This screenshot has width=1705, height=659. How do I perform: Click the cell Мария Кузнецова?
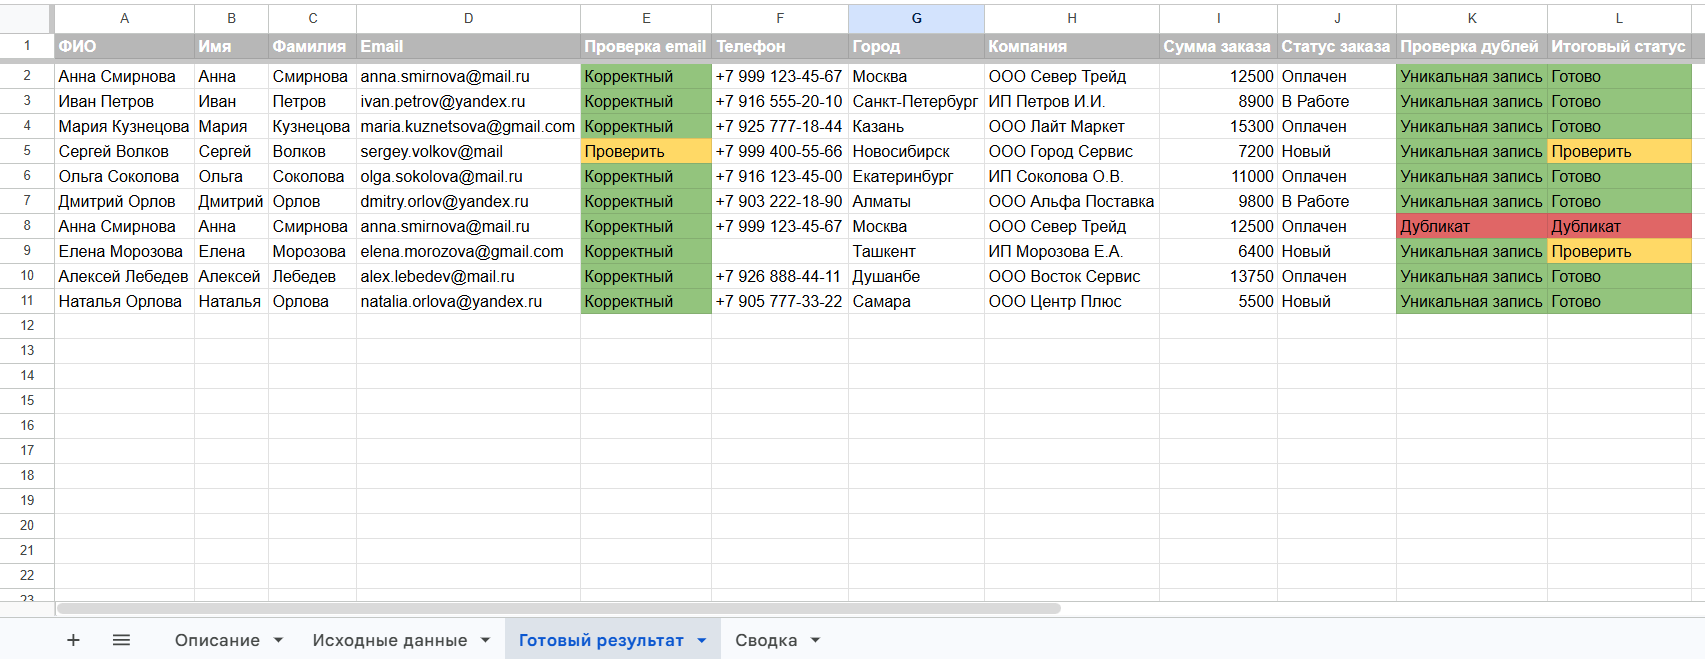[124, 126]
